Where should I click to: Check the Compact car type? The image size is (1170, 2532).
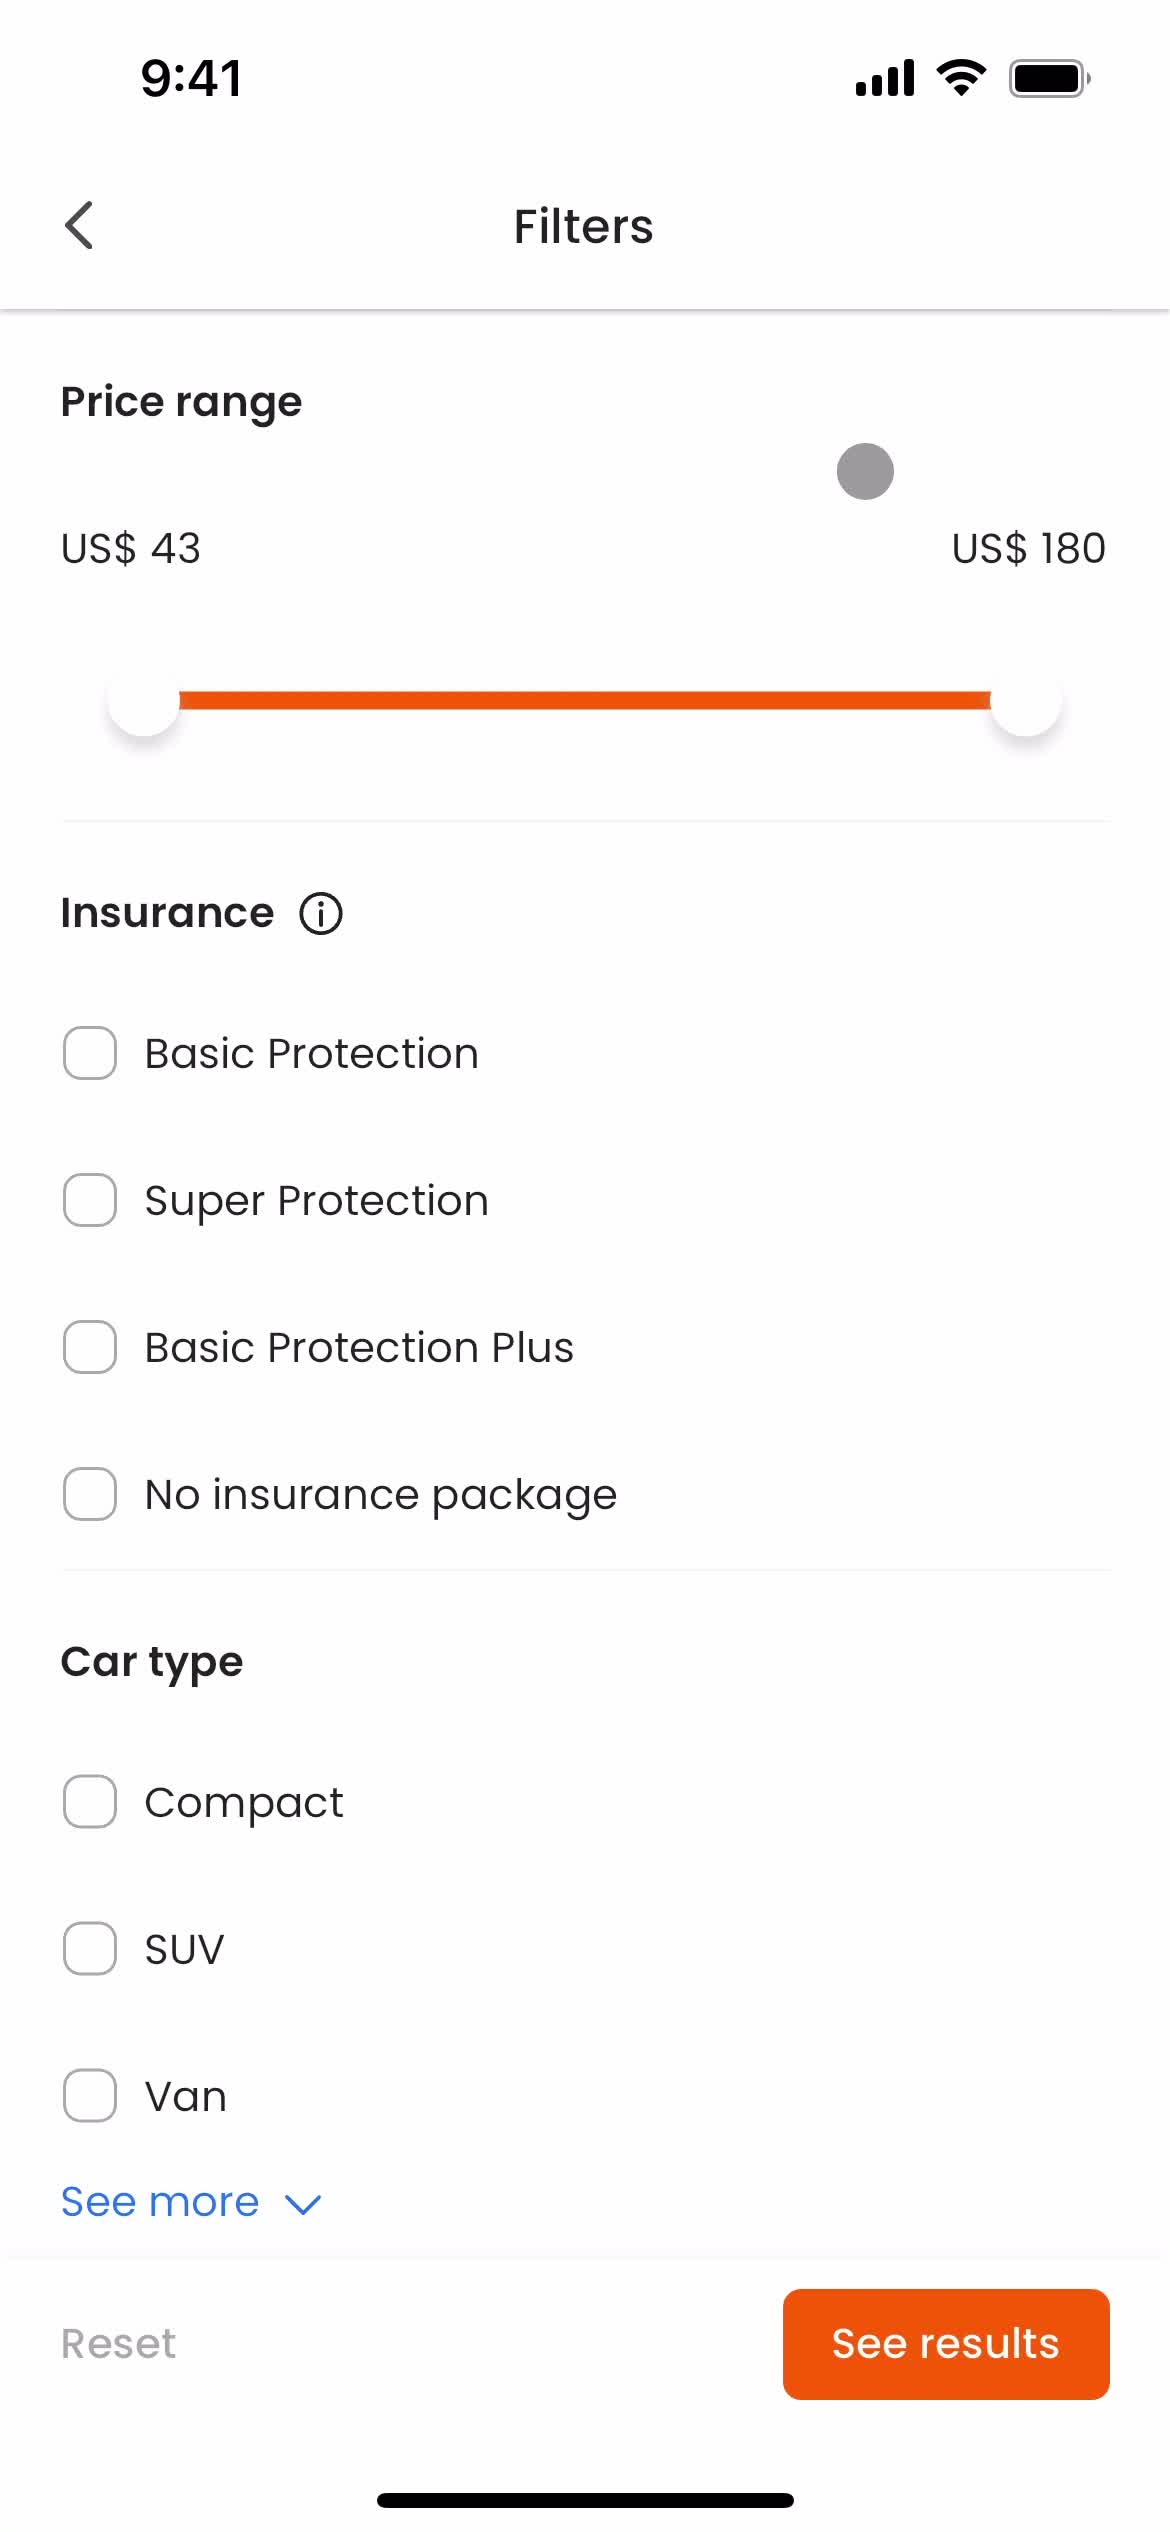[x=90, y=1802]
